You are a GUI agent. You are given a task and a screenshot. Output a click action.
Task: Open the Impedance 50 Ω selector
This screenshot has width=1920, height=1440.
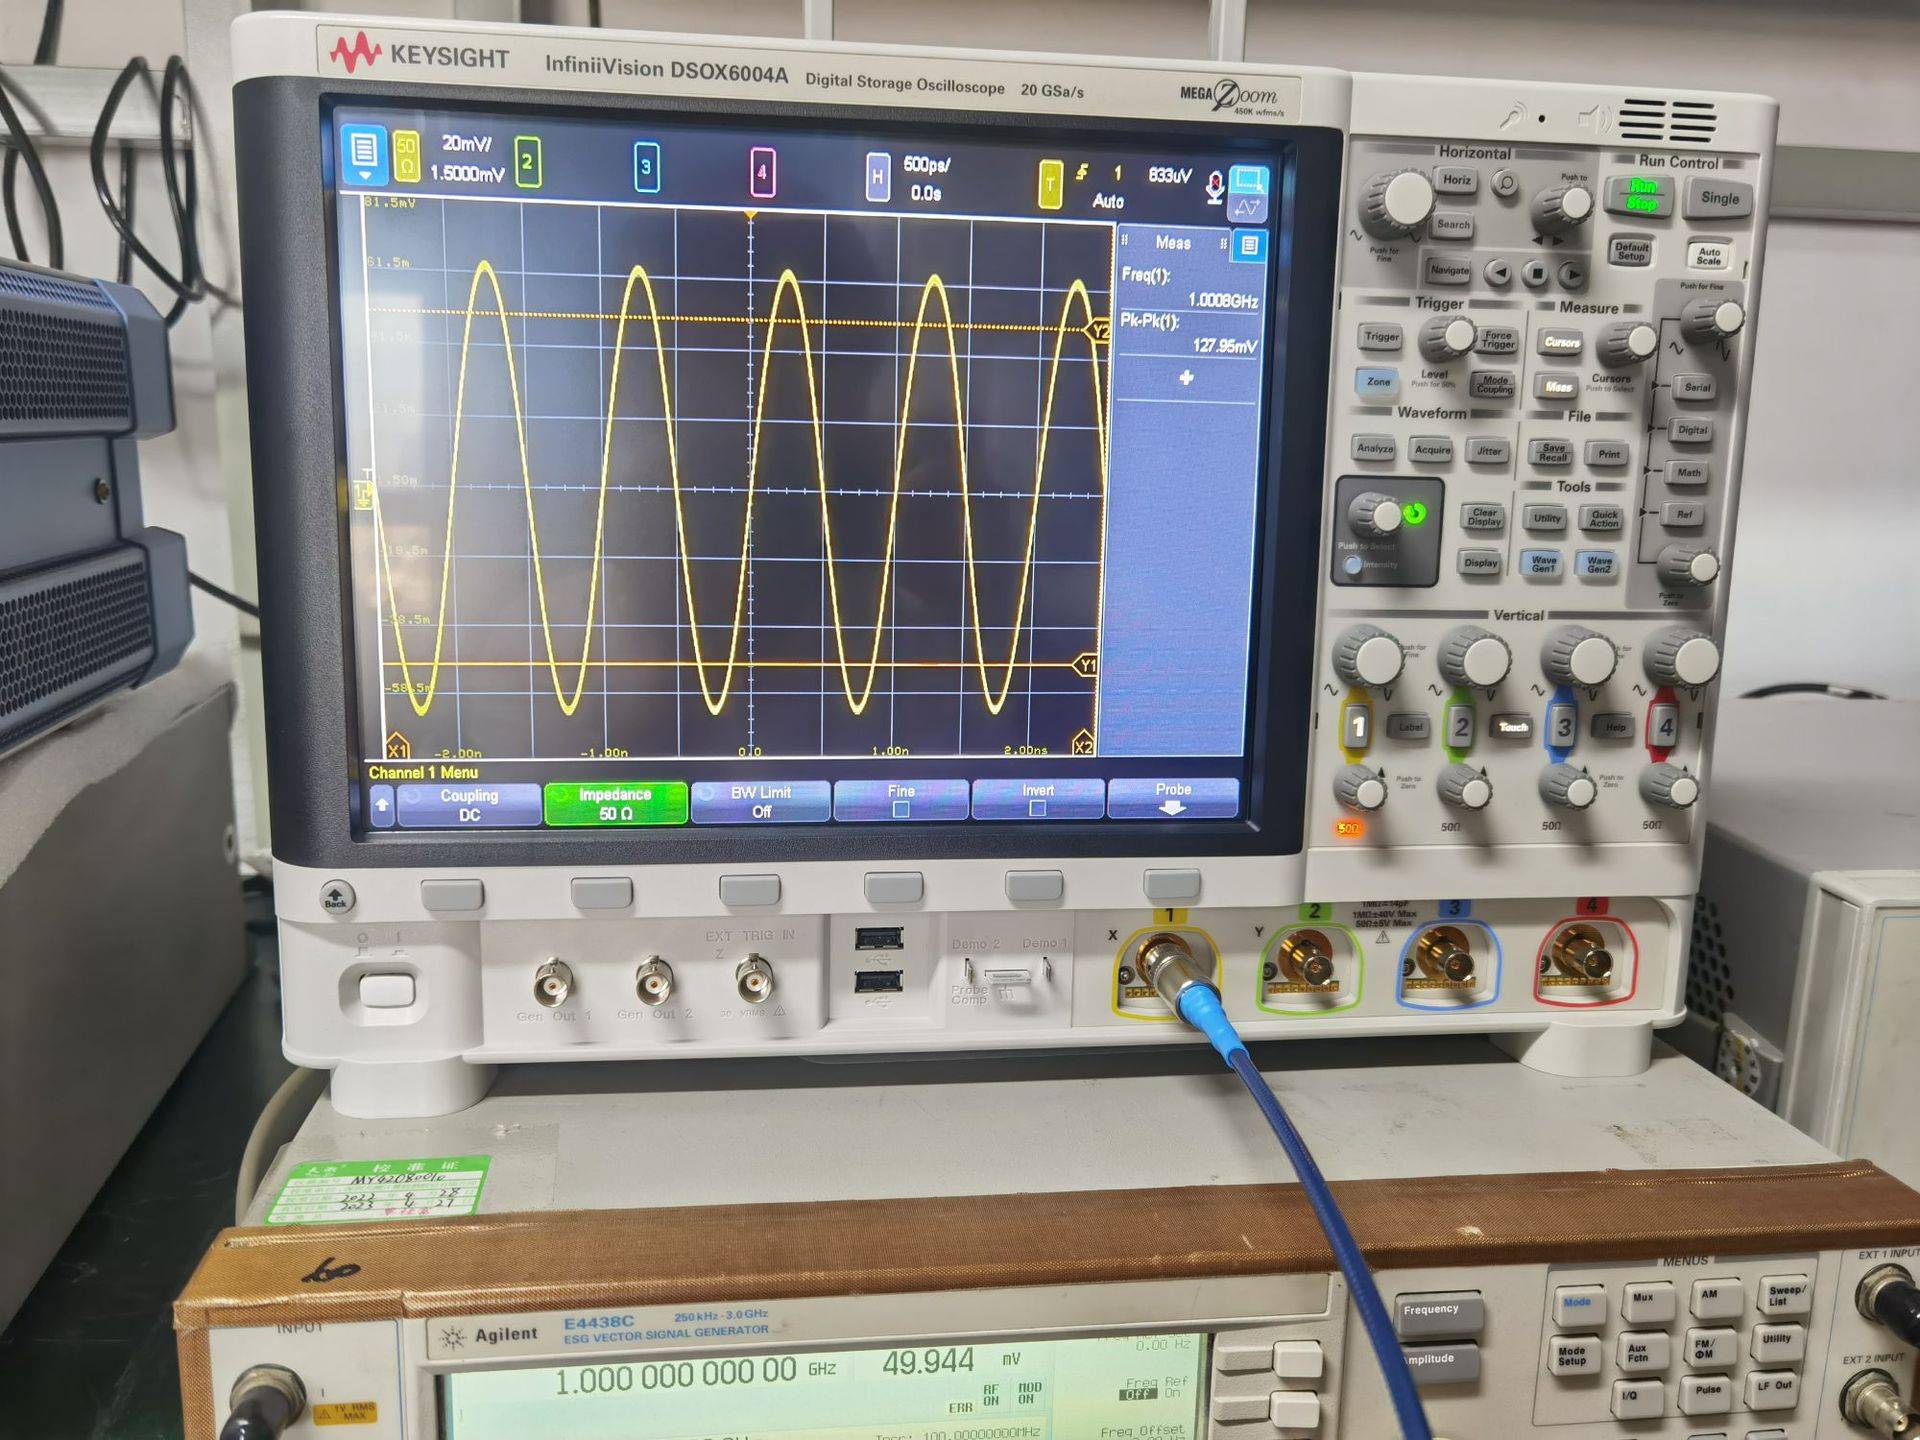coord(614,804)
